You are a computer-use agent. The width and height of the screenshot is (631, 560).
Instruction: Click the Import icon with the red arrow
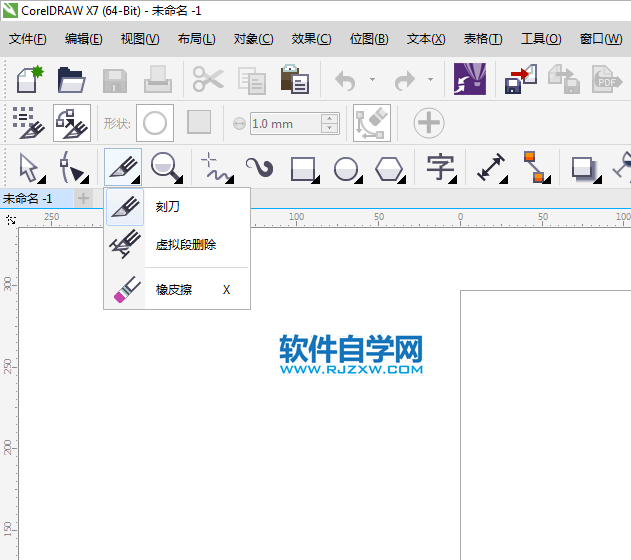(521, 79)
